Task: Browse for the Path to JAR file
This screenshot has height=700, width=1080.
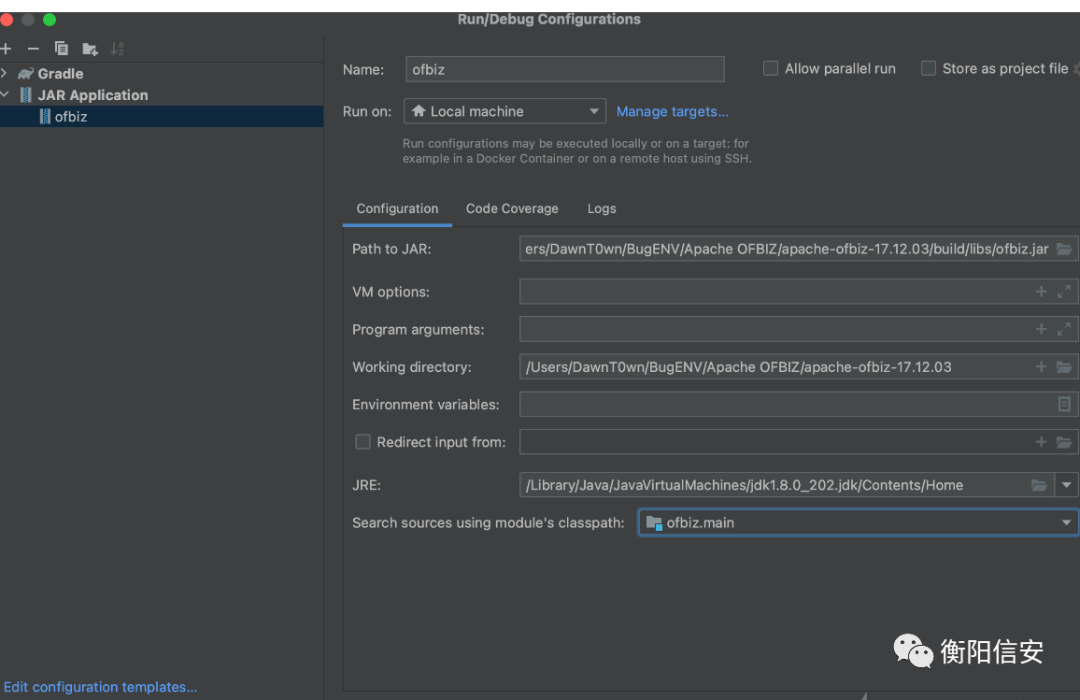Action: click(x=1063, y=249)
